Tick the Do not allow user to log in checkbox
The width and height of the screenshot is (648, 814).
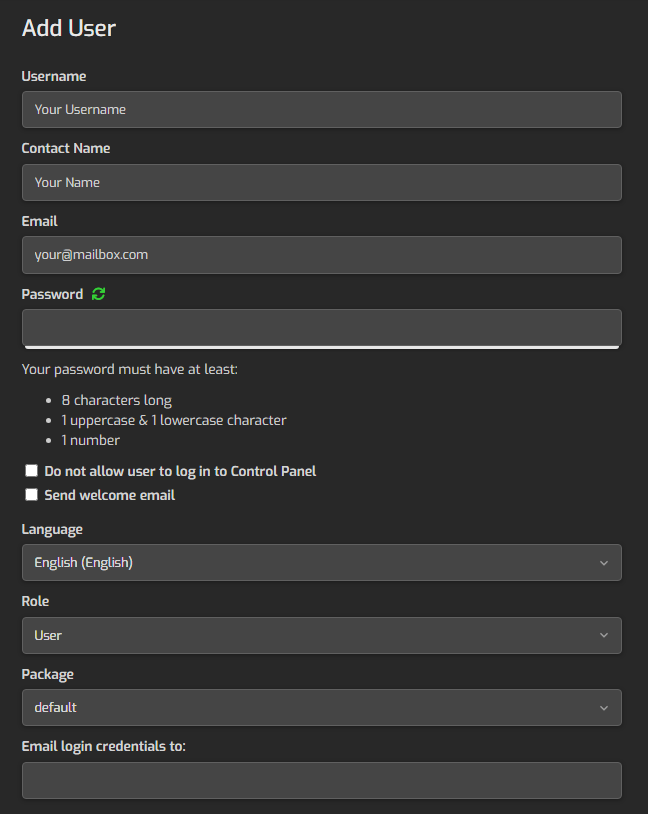click(x=32, y=470)
